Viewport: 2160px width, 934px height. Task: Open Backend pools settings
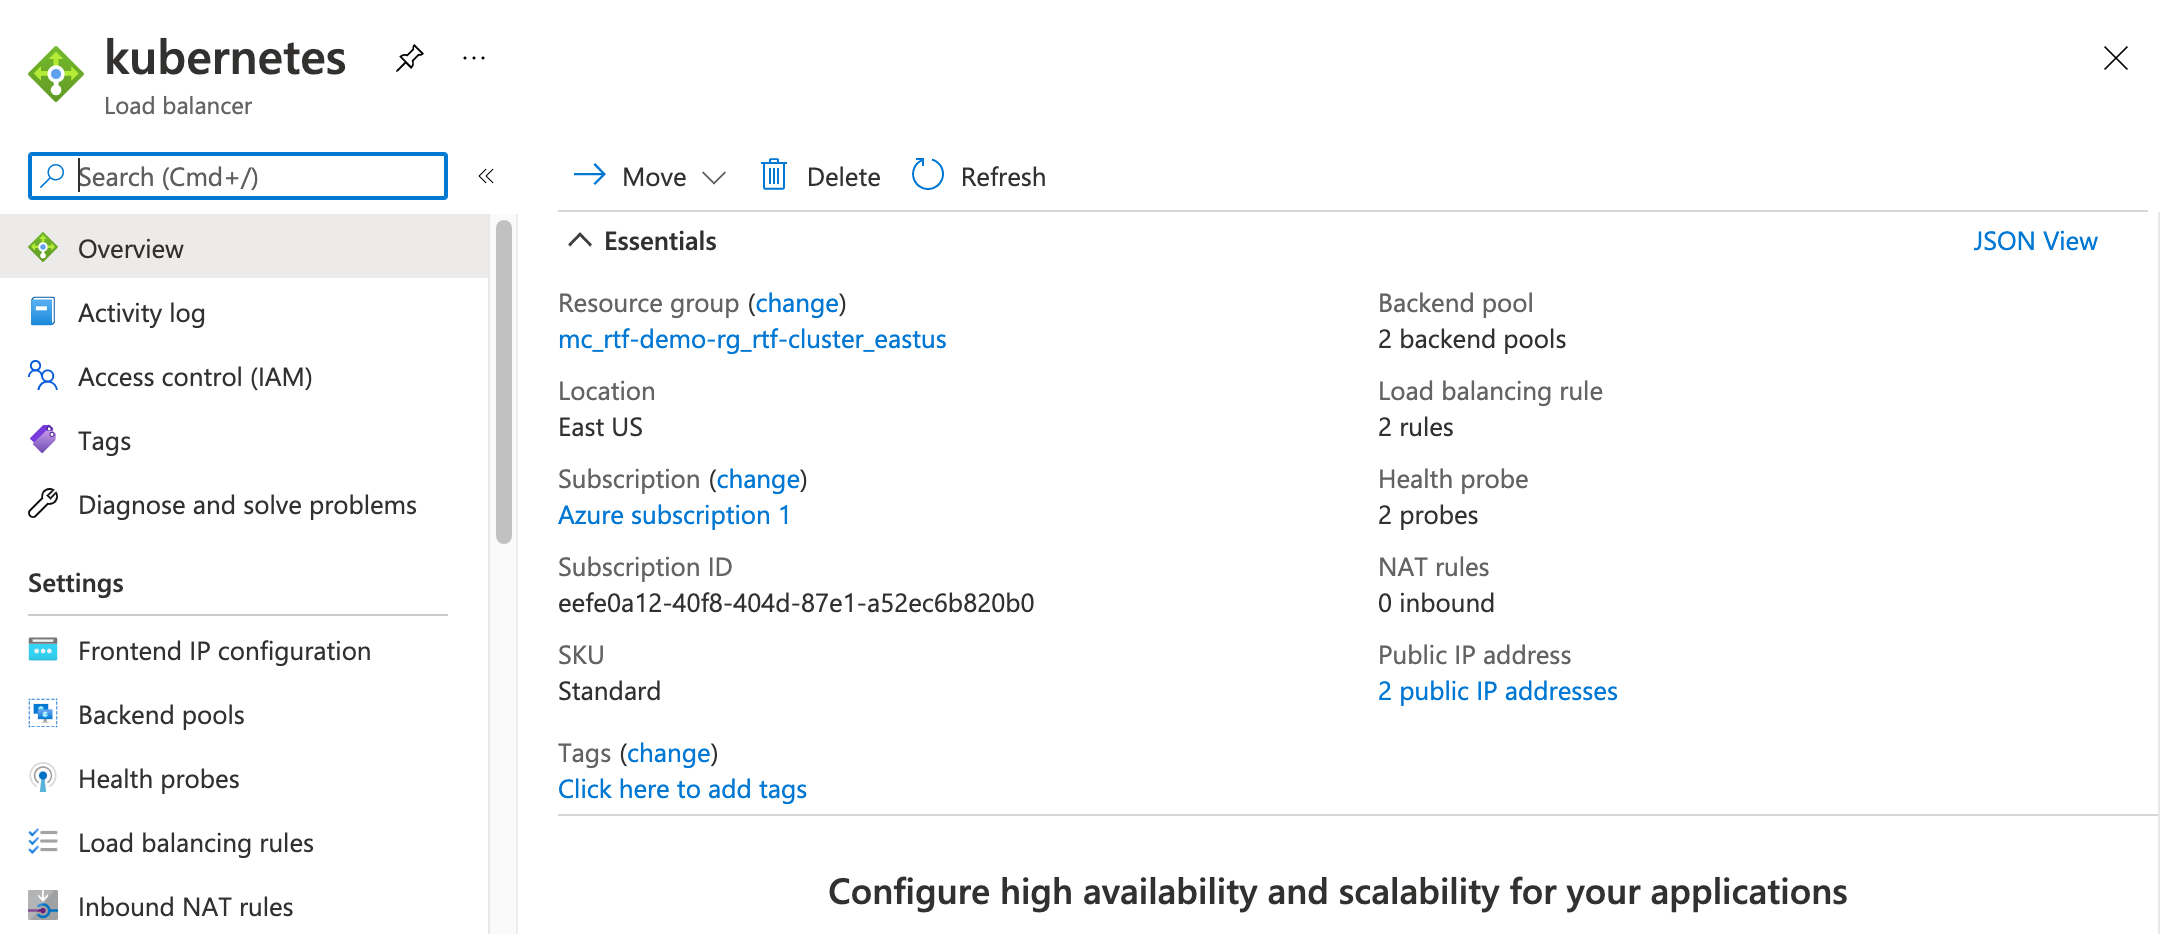click(161, 715)
